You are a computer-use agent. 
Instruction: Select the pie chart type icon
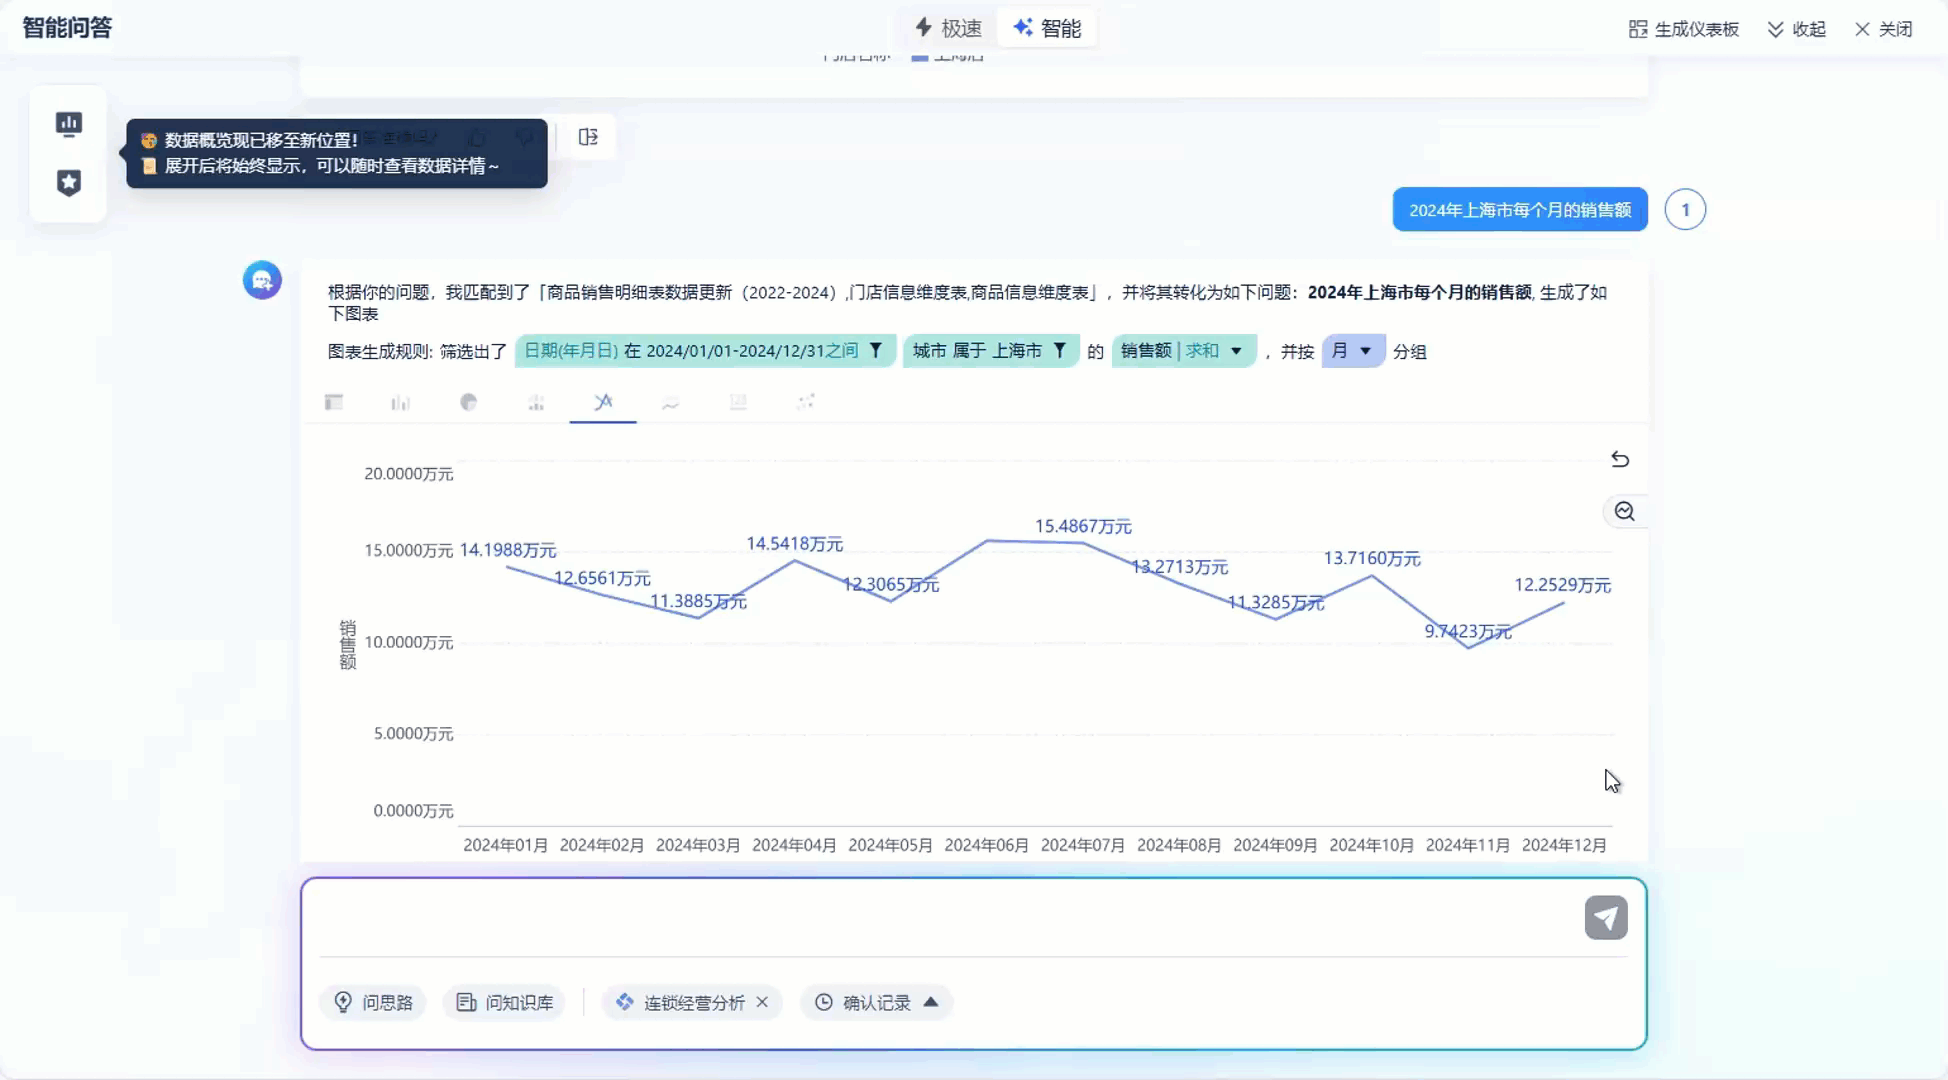468,402
